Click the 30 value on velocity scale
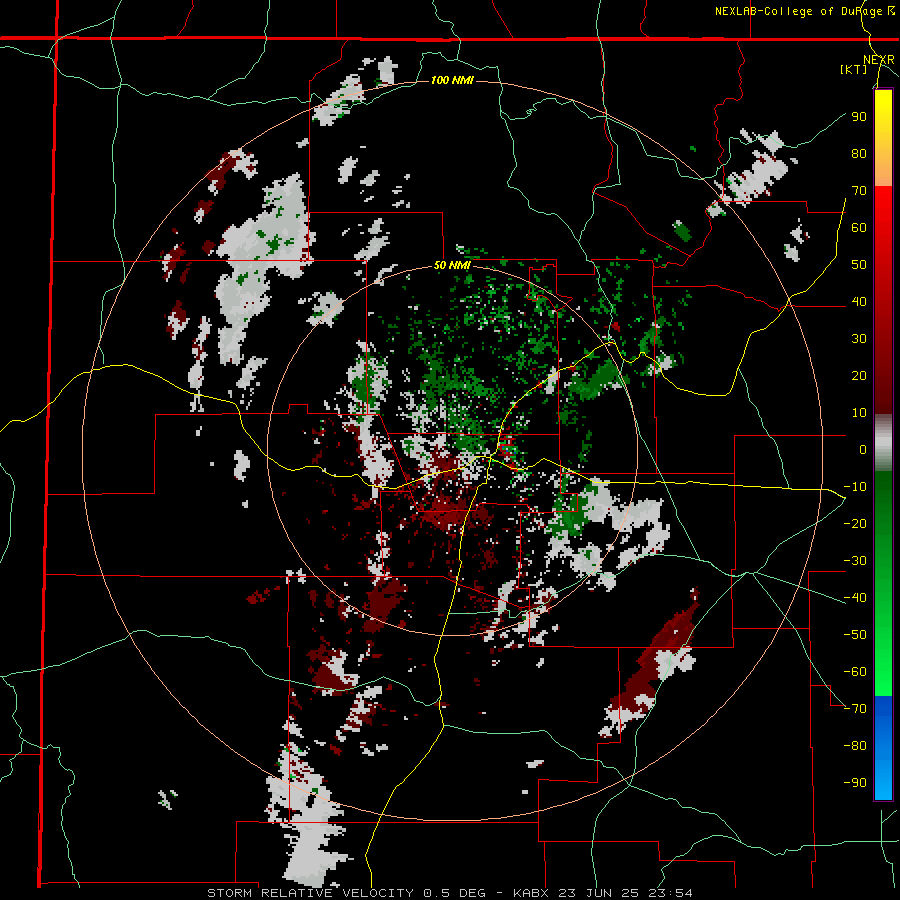 click(859, 339)
